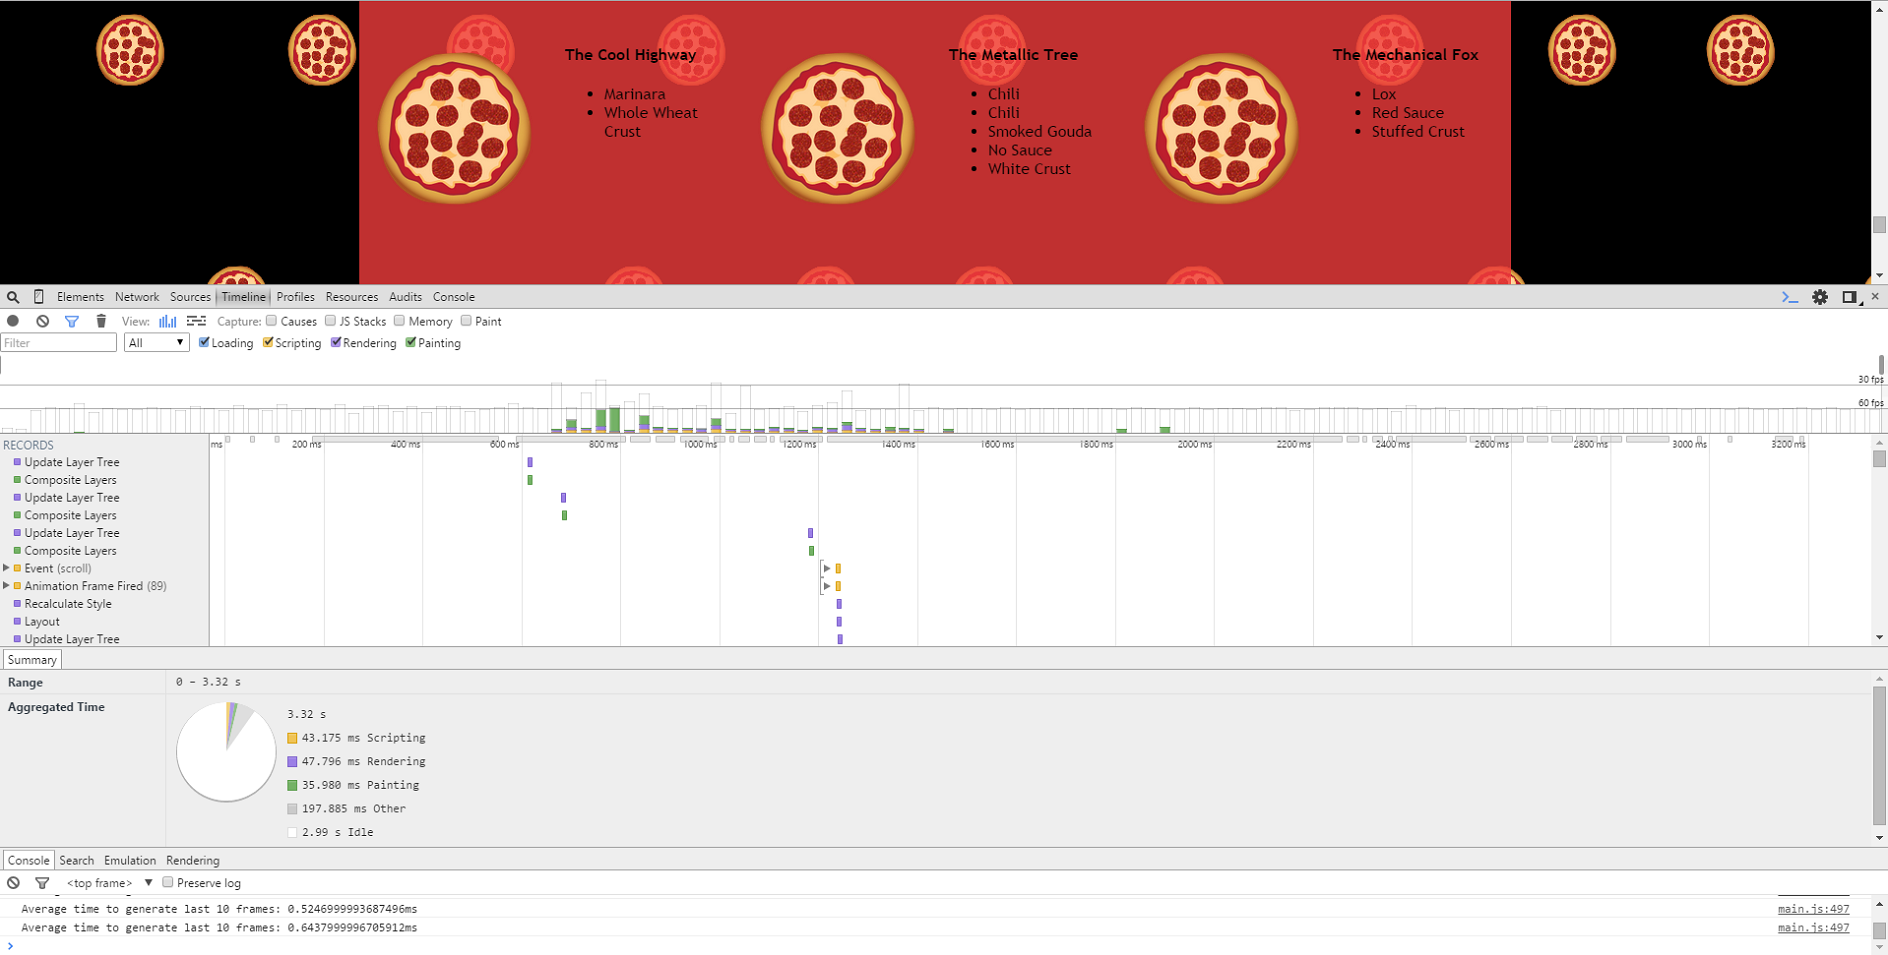The height and width of the screenshot is (955, 1888).
Task: Open the top frame context dropdown
Action: (x=110, y=883)
